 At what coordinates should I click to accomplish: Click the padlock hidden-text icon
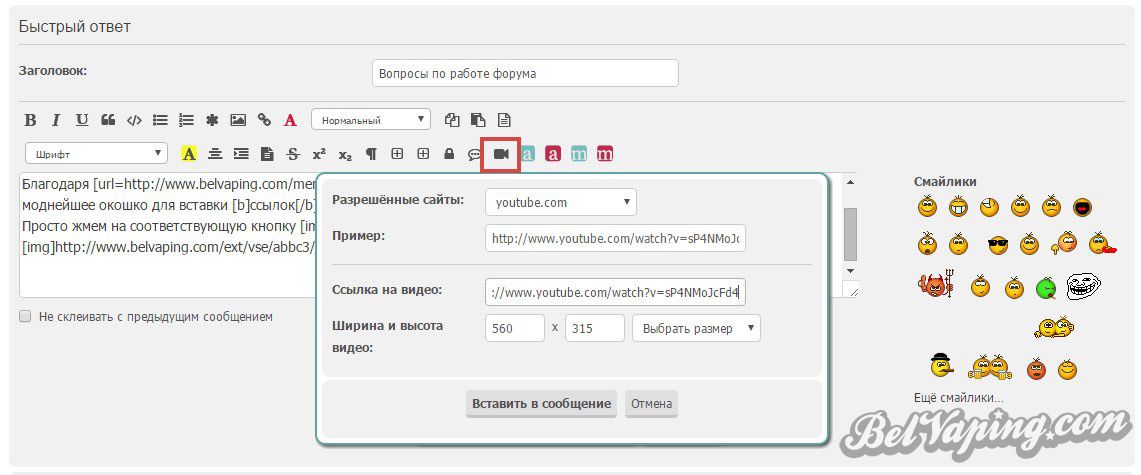click(449, 153)
